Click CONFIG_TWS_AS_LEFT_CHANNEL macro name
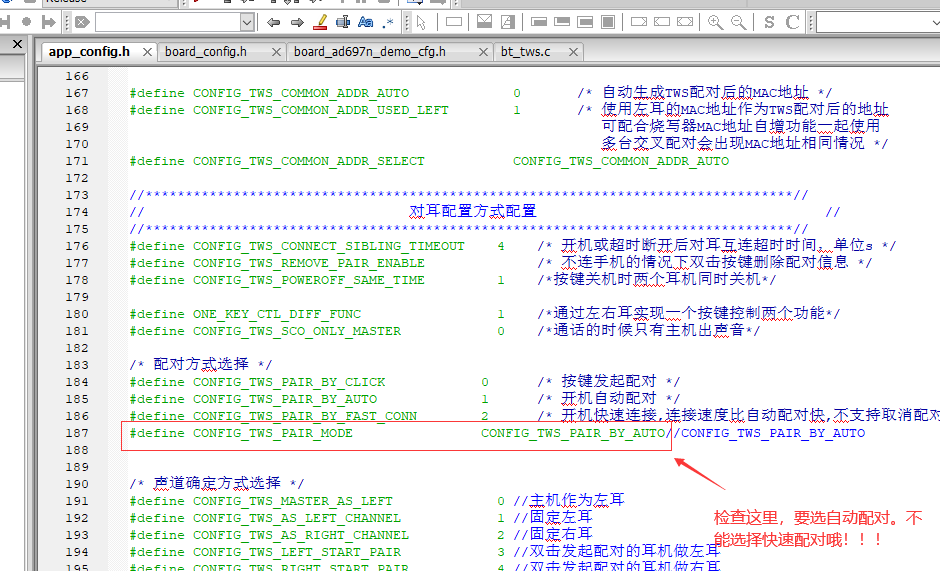940x571 pixels. point(297,518)
